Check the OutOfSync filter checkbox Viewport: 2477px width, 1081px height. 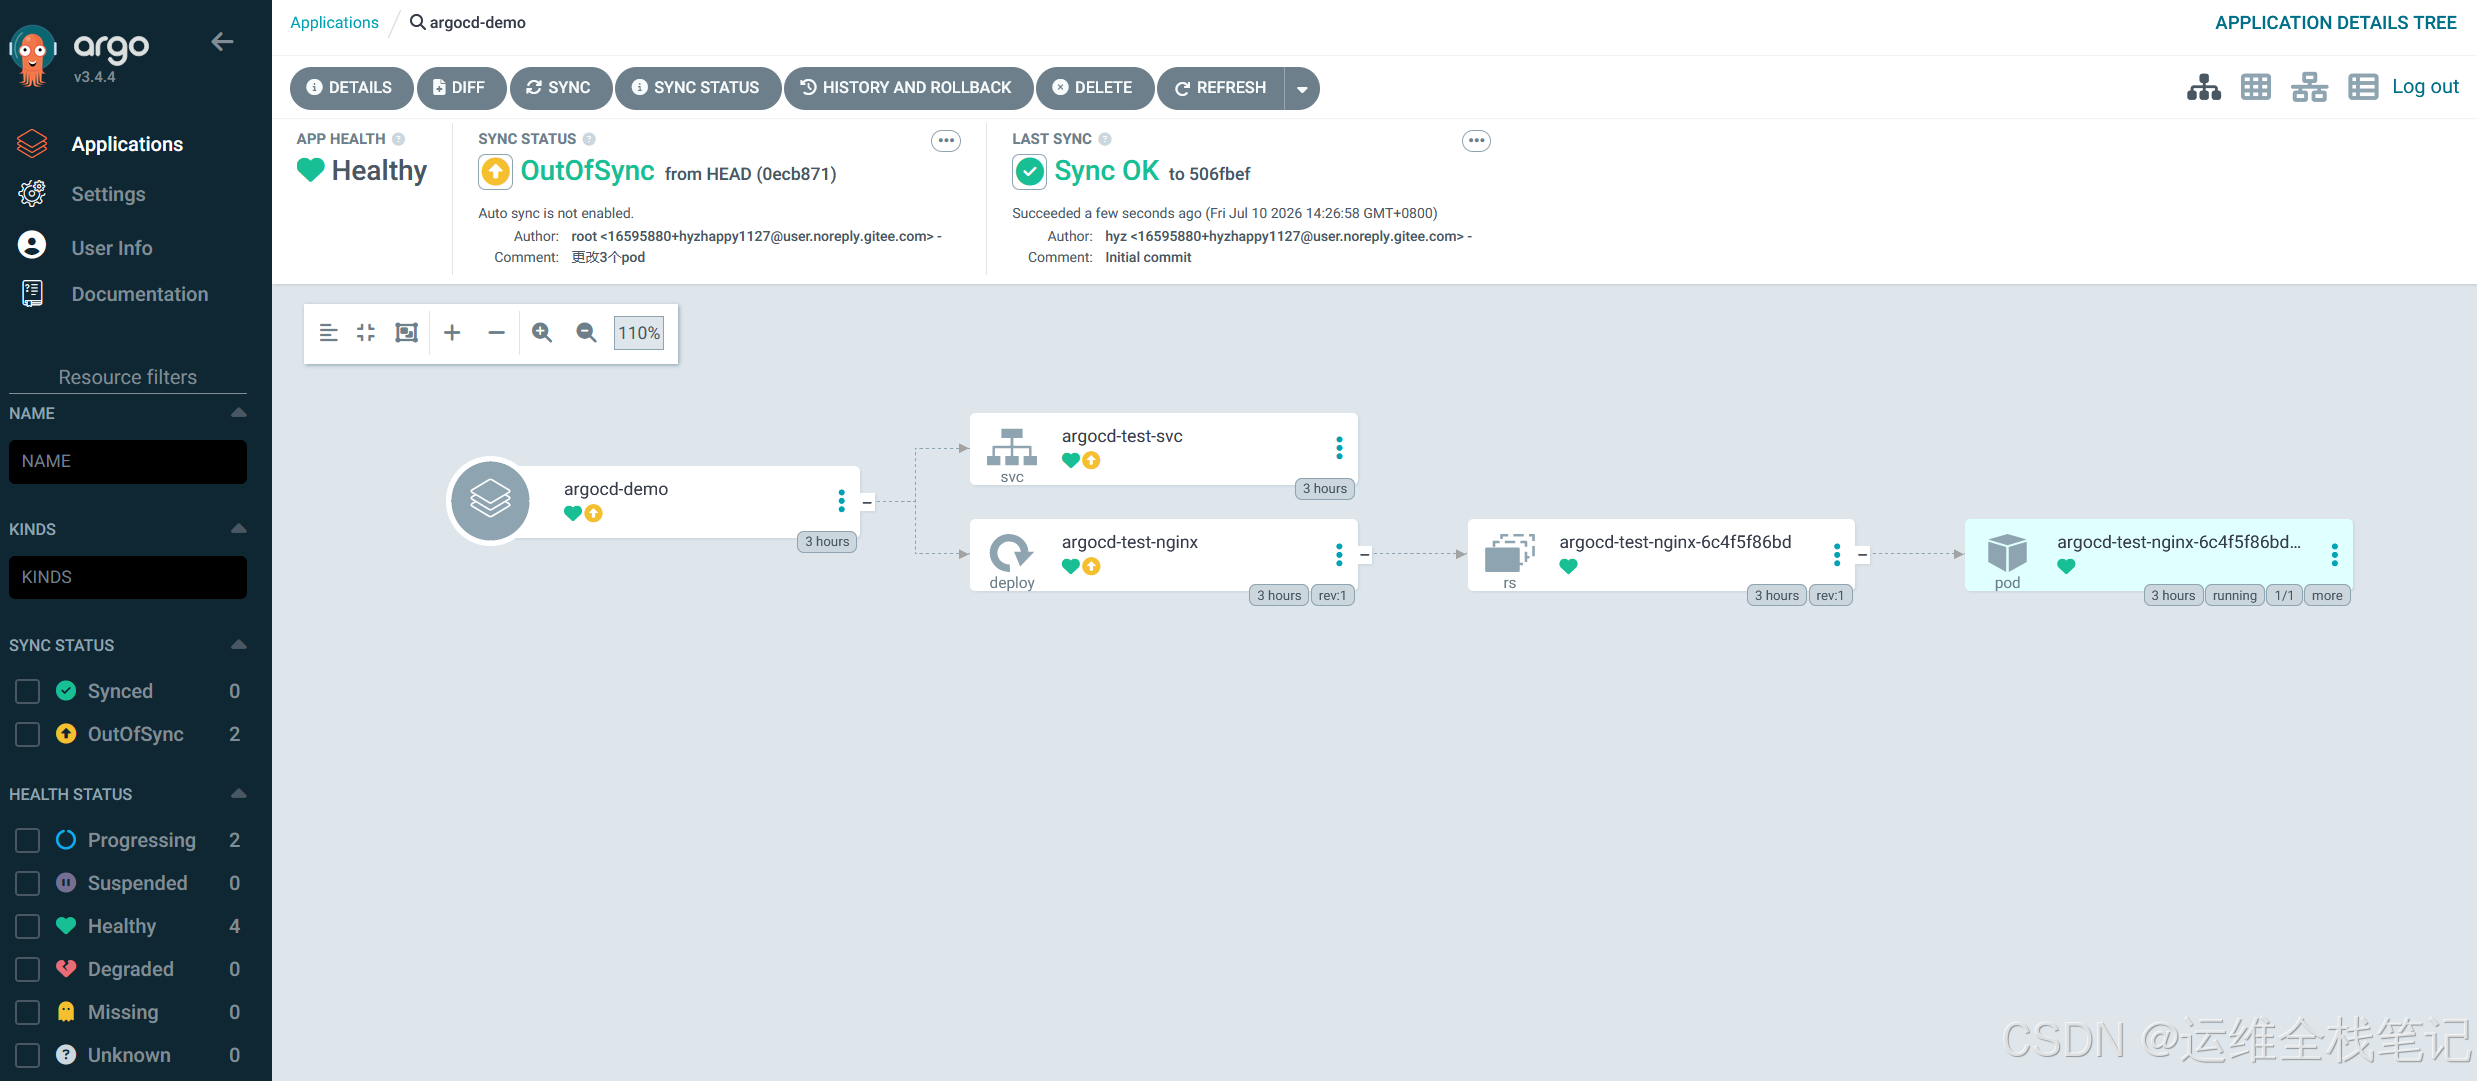(x=28, y=734)
